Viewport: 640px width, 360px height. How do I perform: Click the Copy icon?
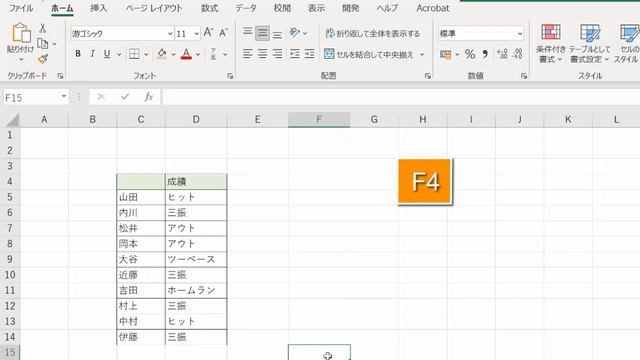pyautogui.click(x=42, y=43)
